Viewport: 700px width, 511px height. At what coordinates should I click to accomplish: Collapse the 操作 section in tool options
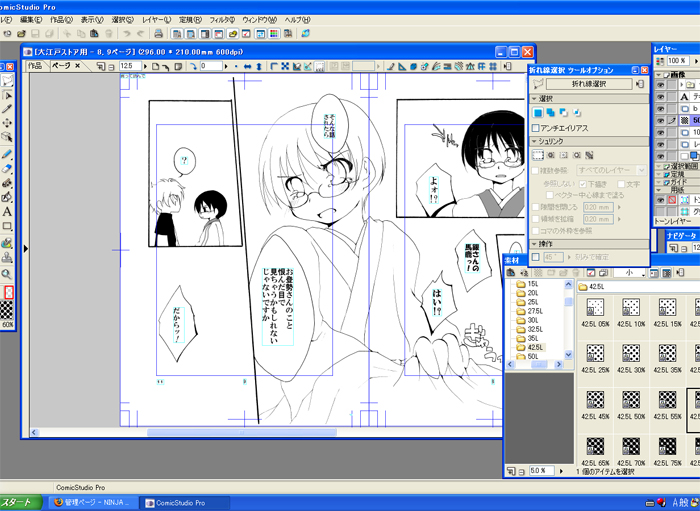coord(534,244)
